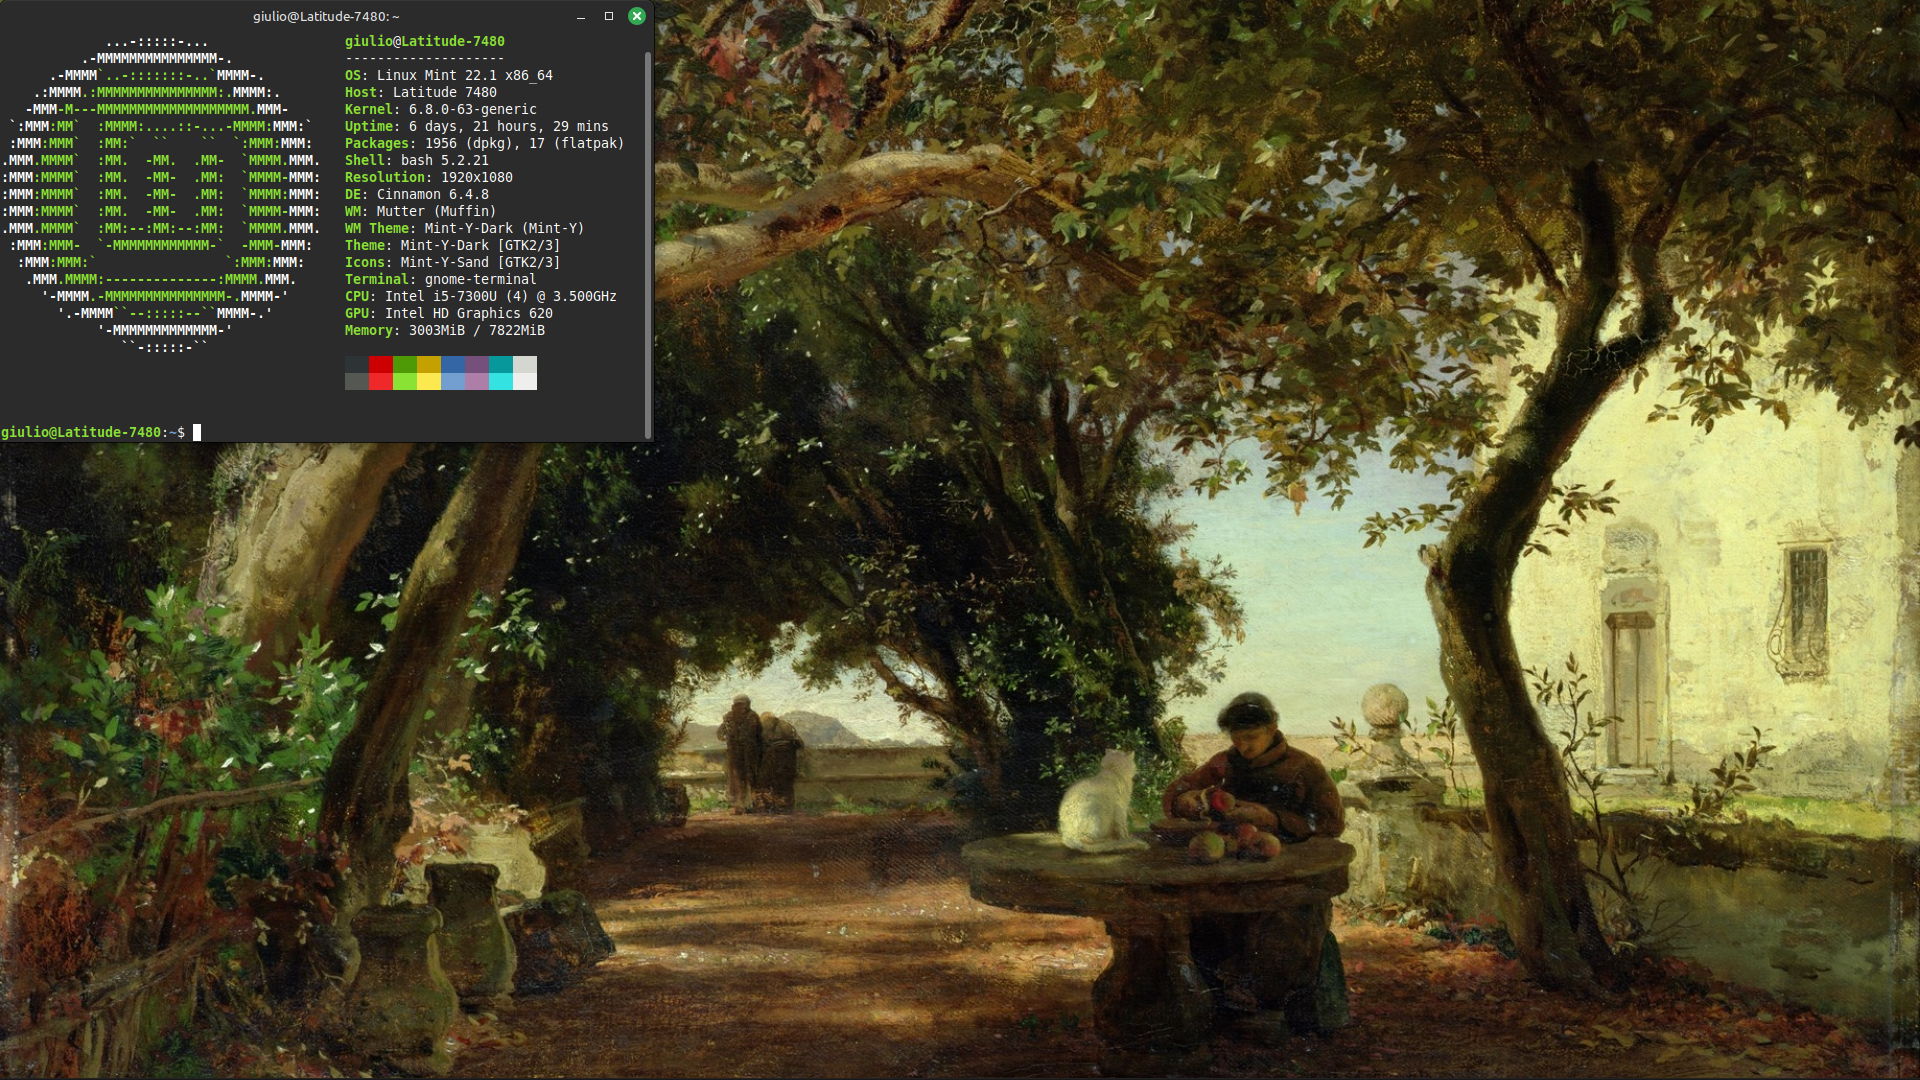Minimize the terminal window
This screenshot has height=1080, width=1920.
coord(580,16)
